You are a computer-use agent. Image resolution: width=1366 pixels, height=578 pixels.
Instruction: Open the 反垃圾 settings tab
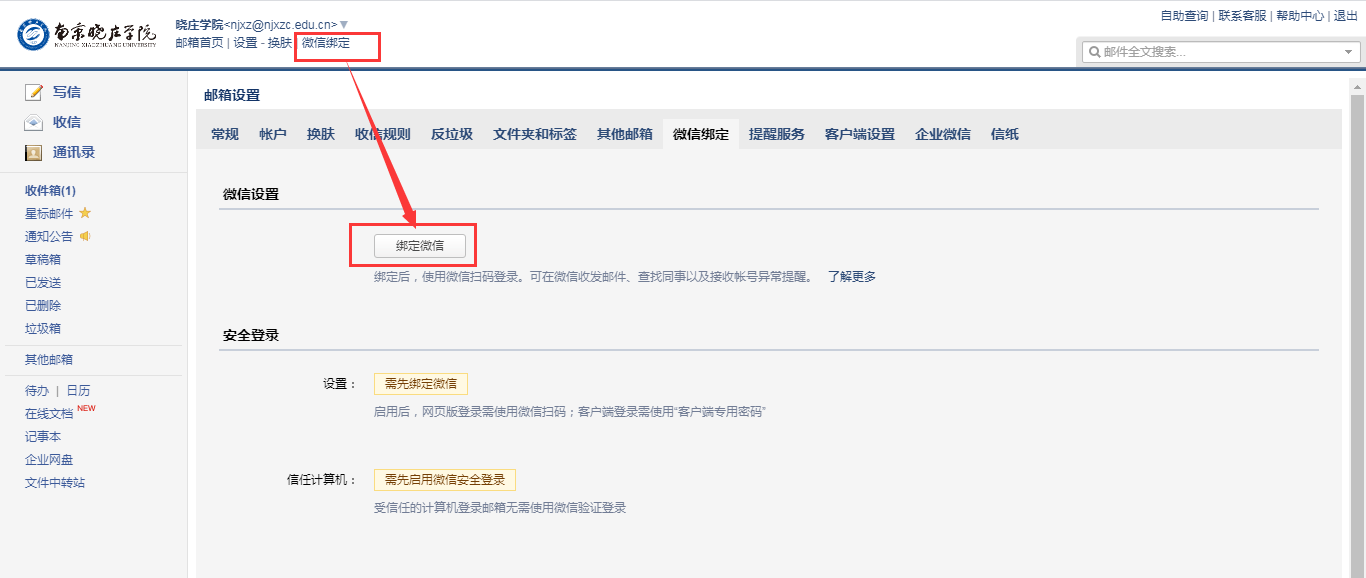click(452, 134)
